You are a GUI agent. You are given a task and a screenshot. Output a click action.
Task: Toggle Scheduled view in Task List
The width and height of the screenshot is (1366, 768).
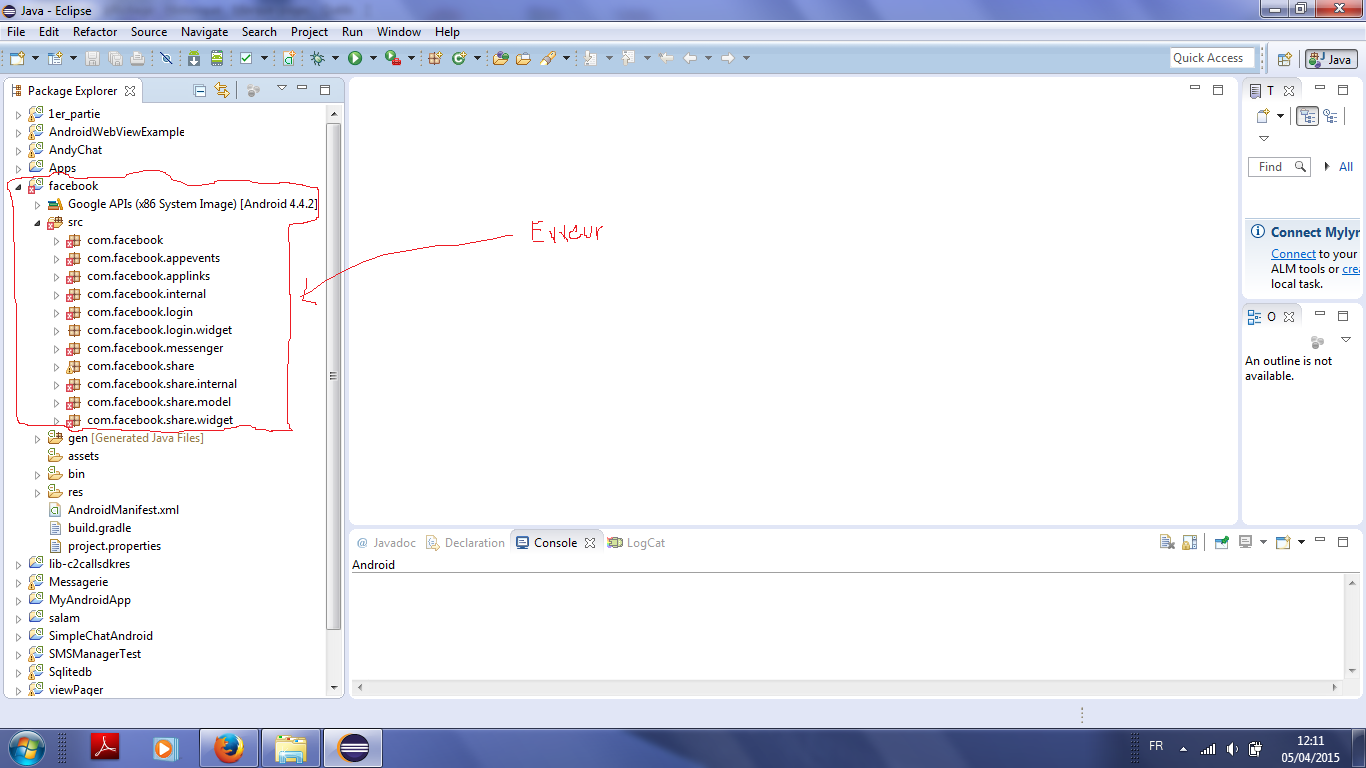pos(1331,116)
